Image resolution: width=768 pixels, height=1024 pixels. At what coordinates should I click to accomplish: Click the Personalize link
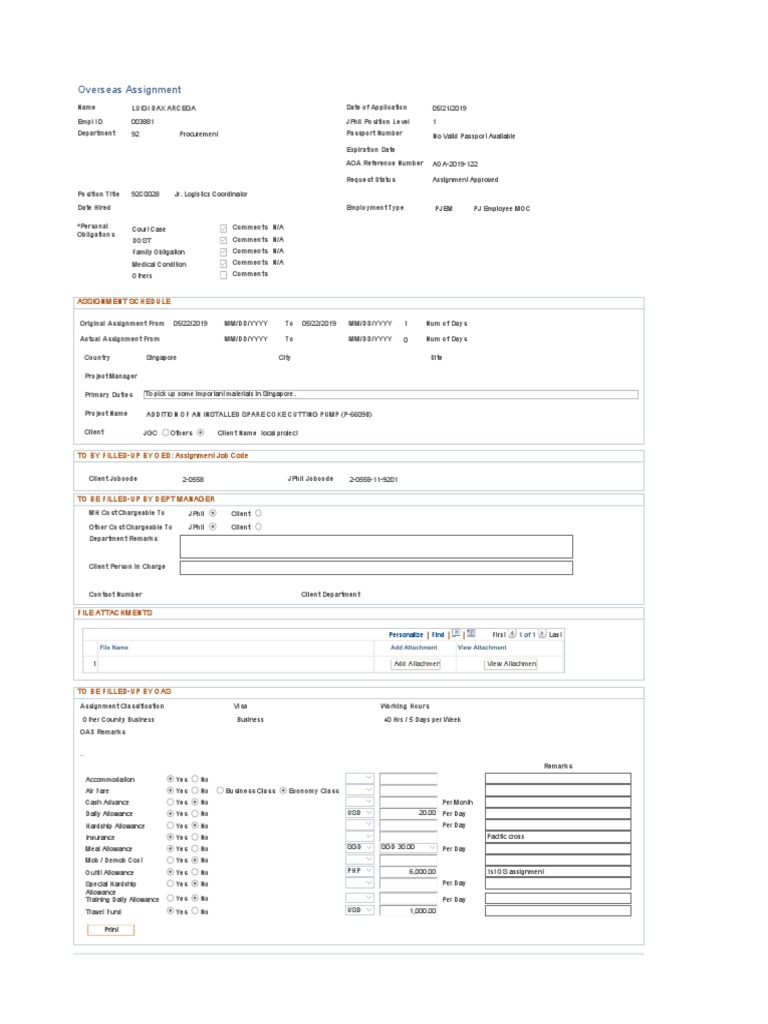coord(406,634)
